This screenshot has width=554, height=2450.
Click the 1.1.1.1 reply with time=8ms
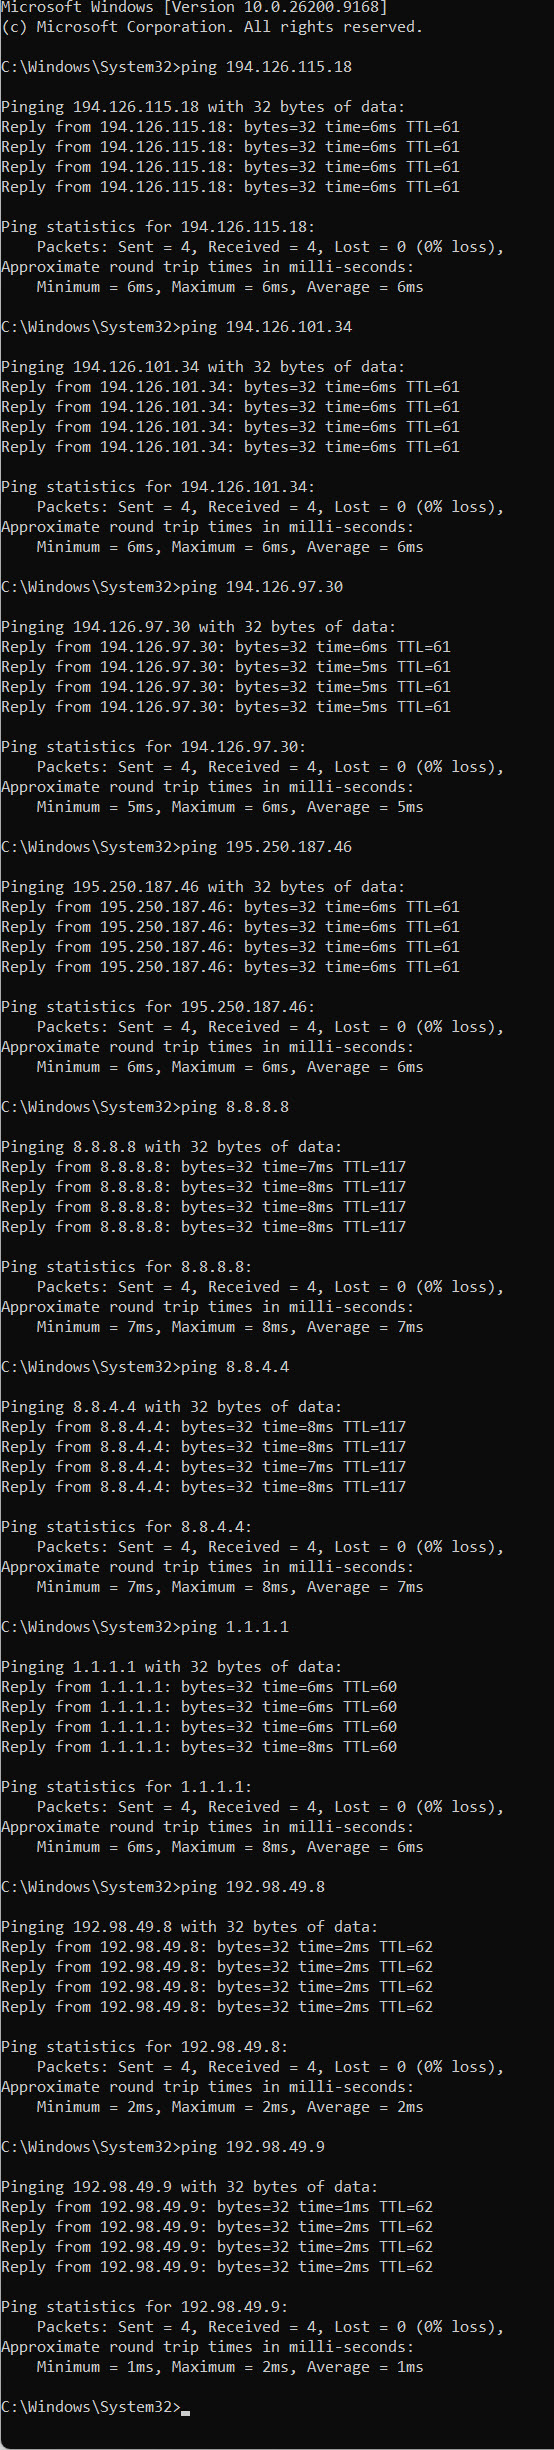coord(199,1747)
